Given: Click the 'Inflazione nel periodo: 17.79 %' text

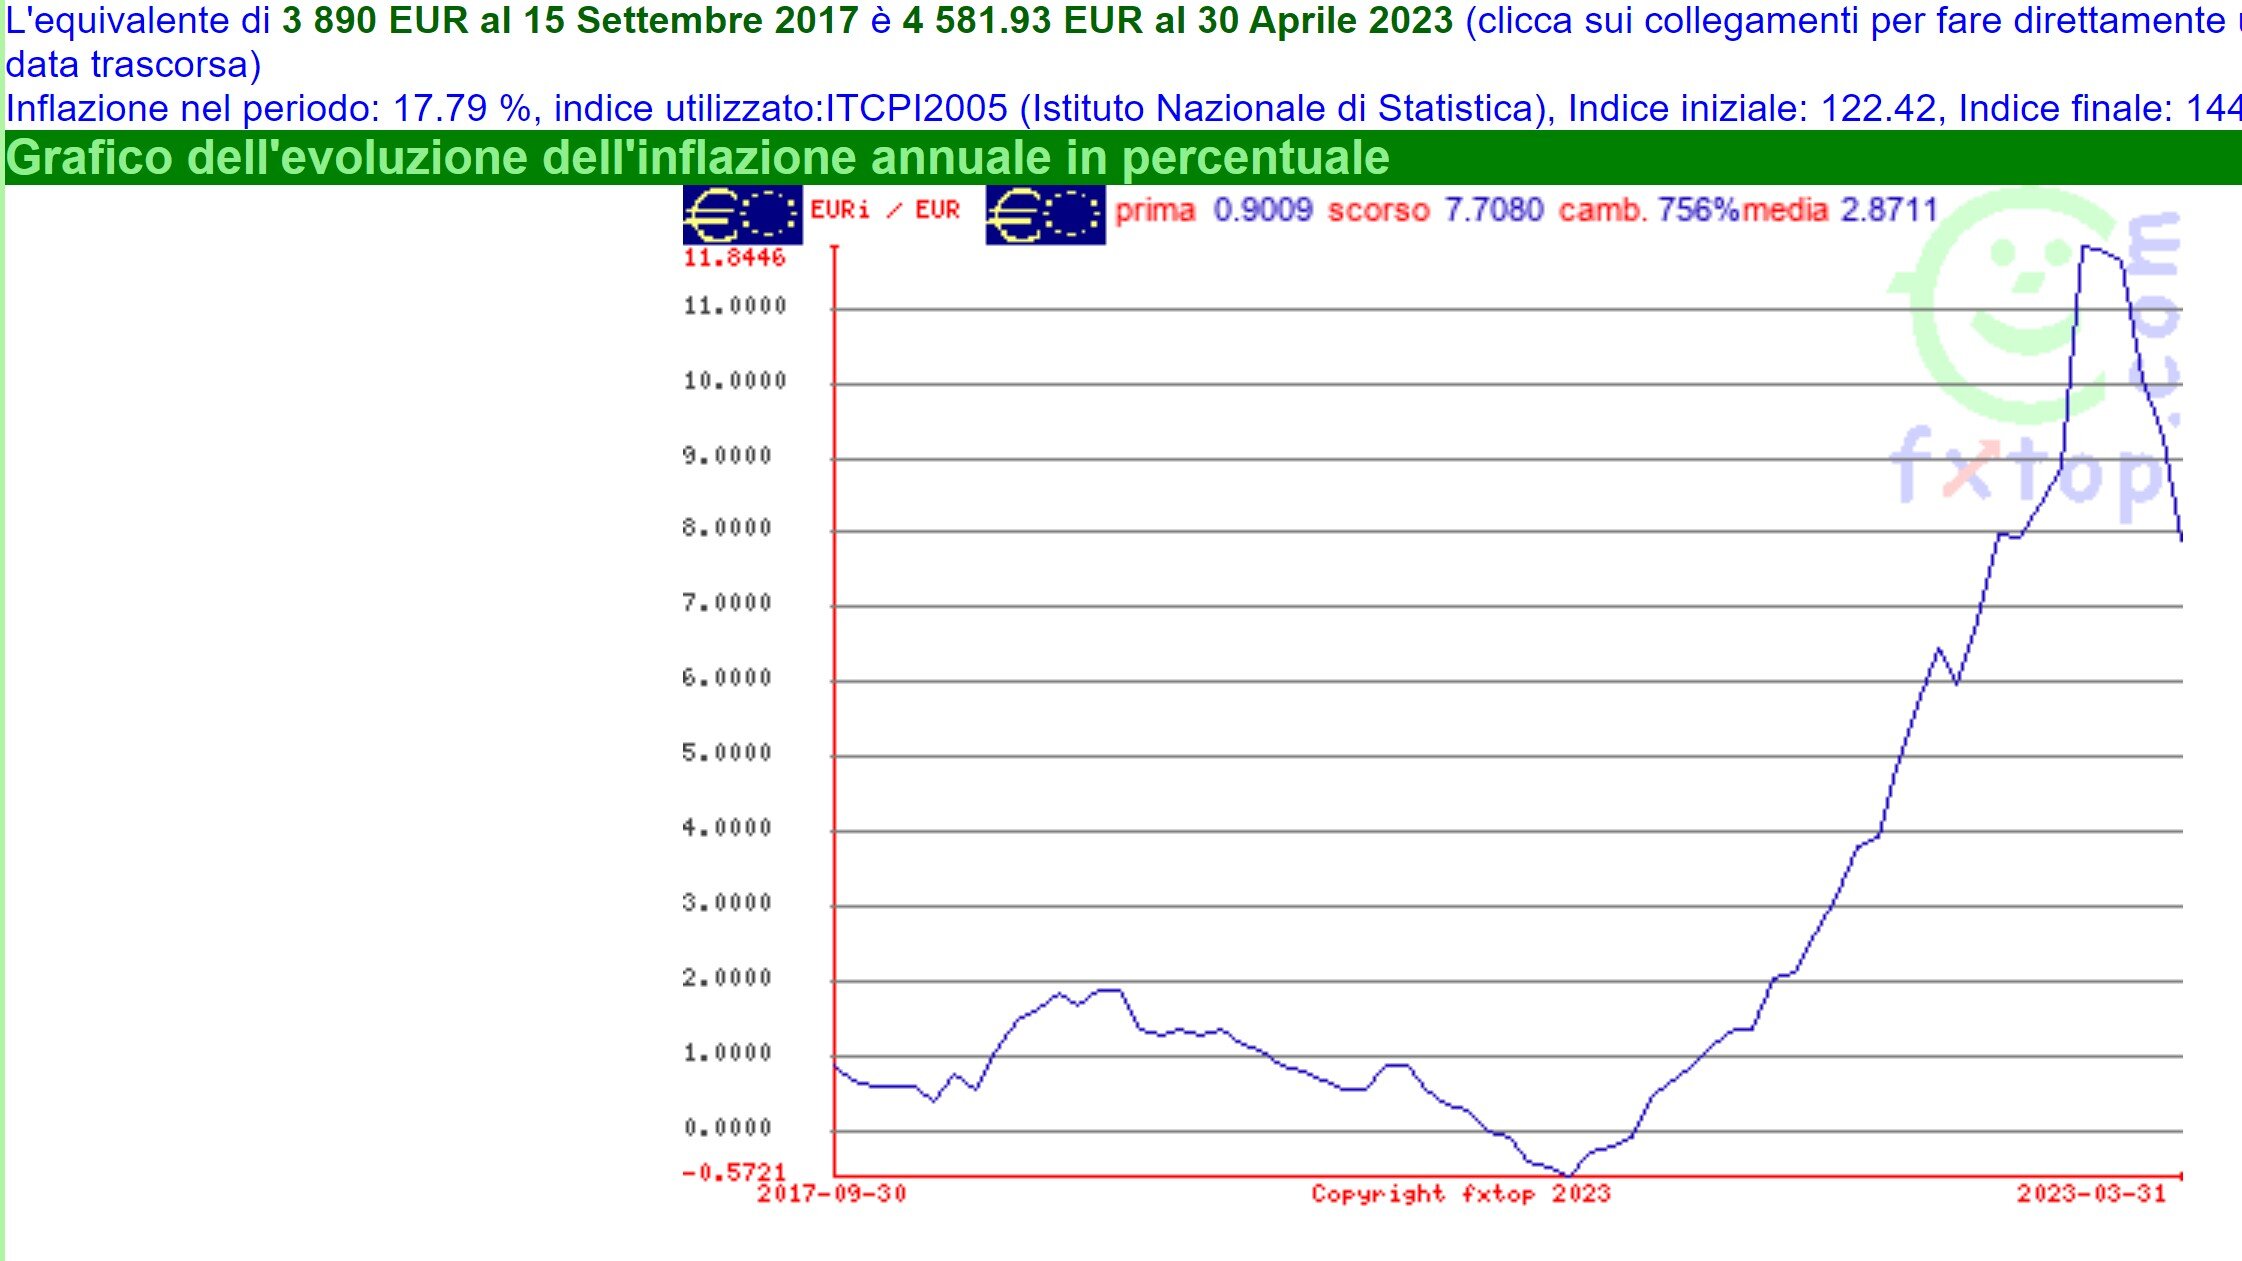Looking at the screenshot, I should (x=269, y=108).
